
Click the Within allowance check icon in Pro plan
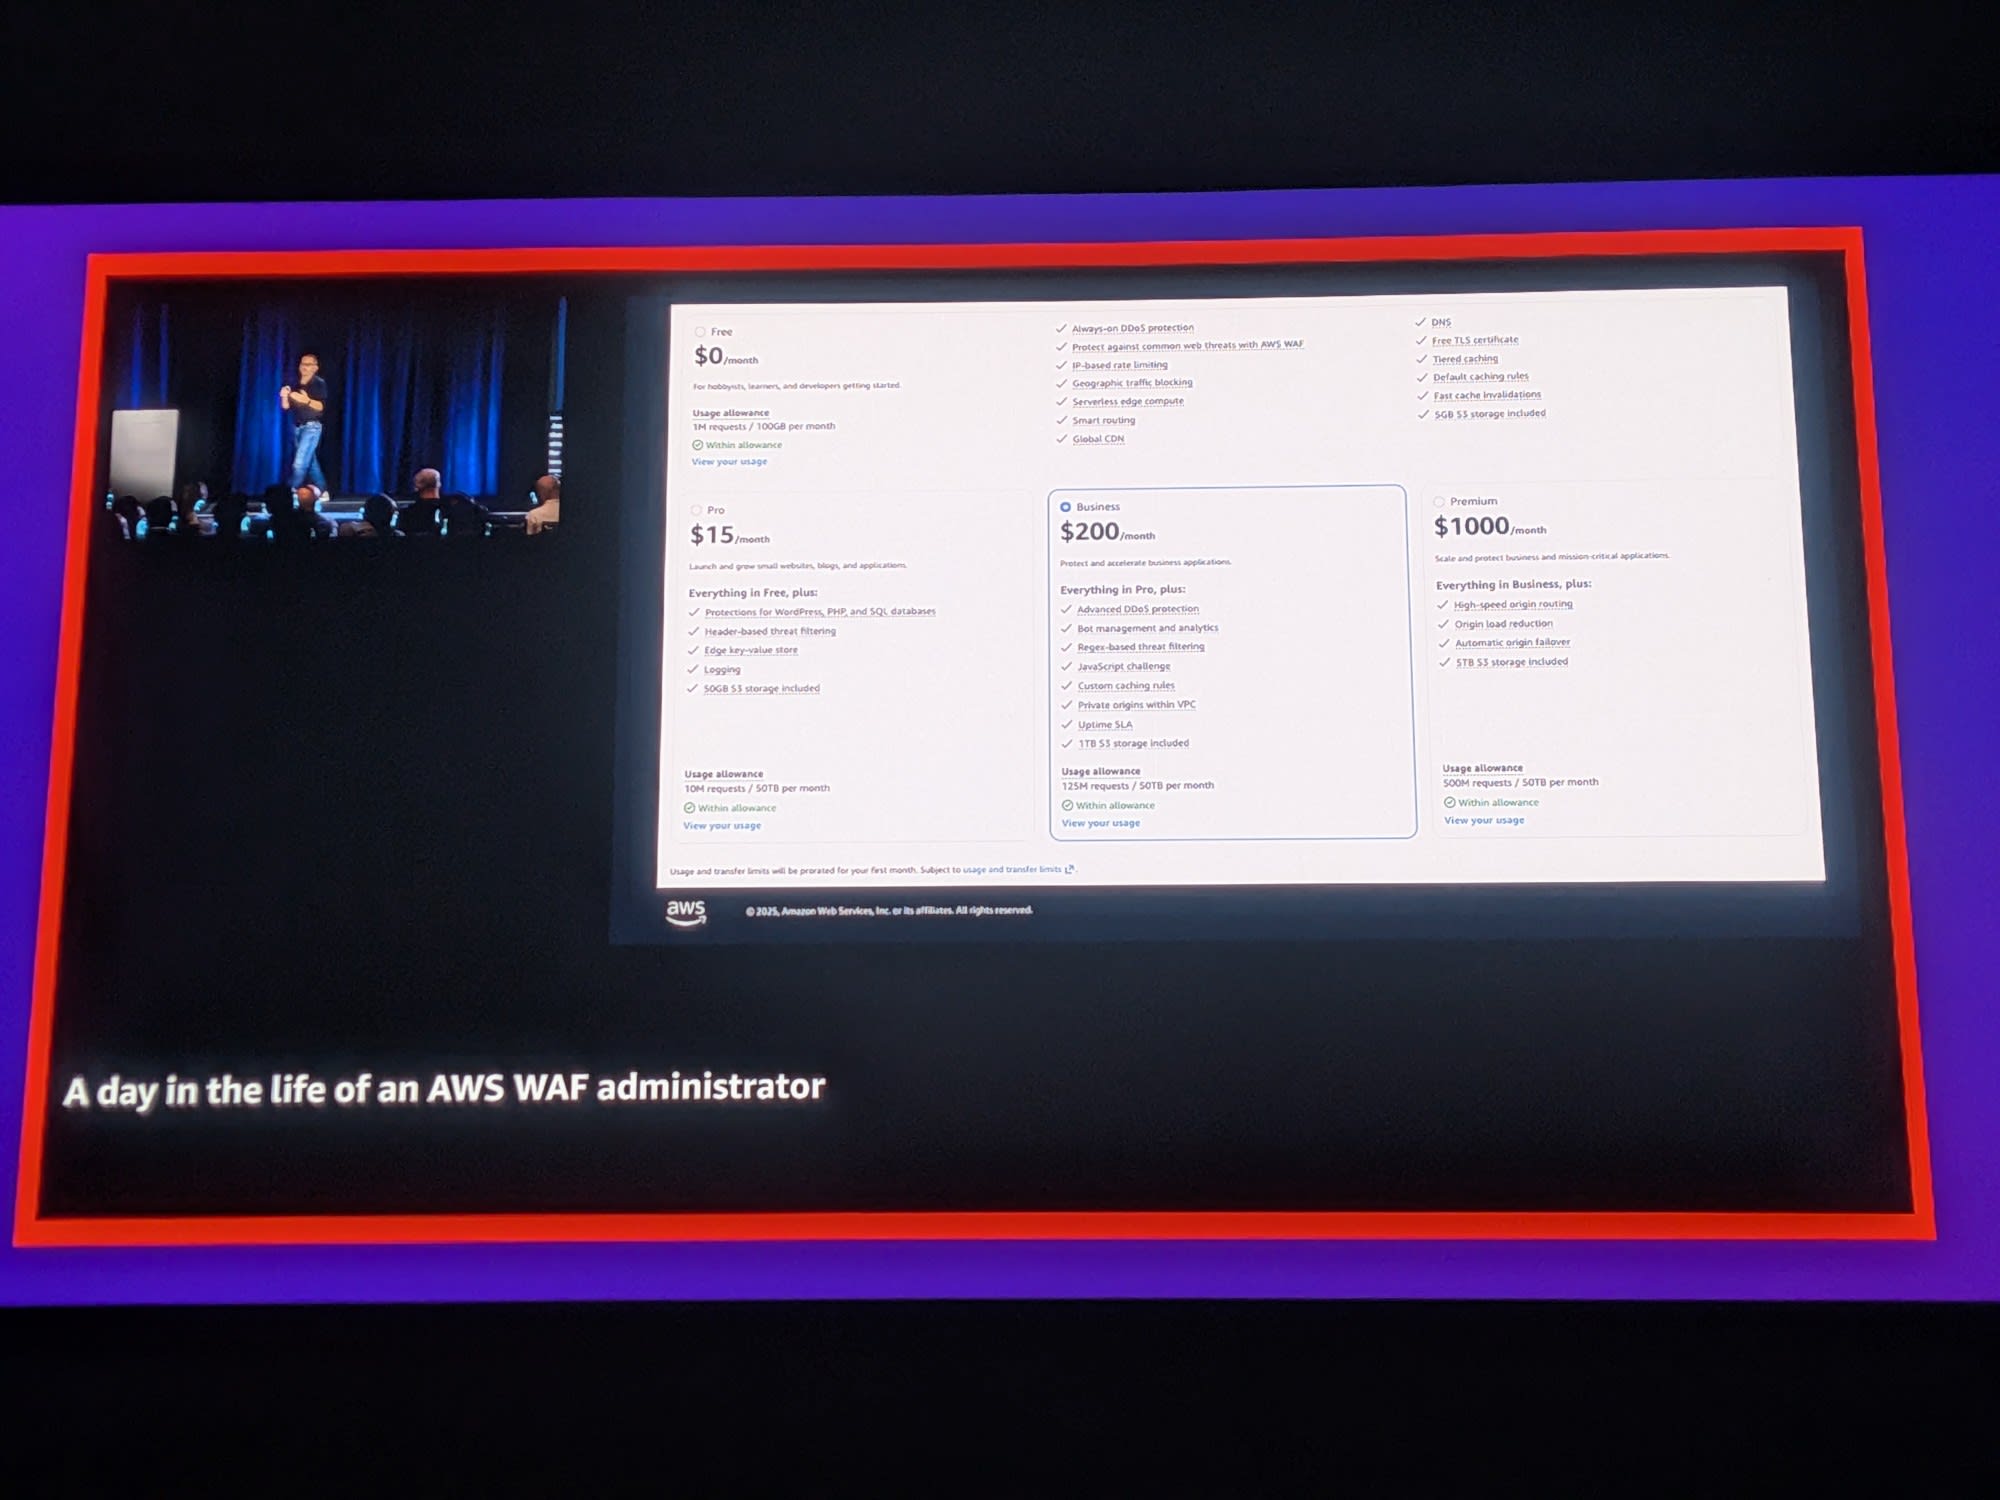coord(689,808)
